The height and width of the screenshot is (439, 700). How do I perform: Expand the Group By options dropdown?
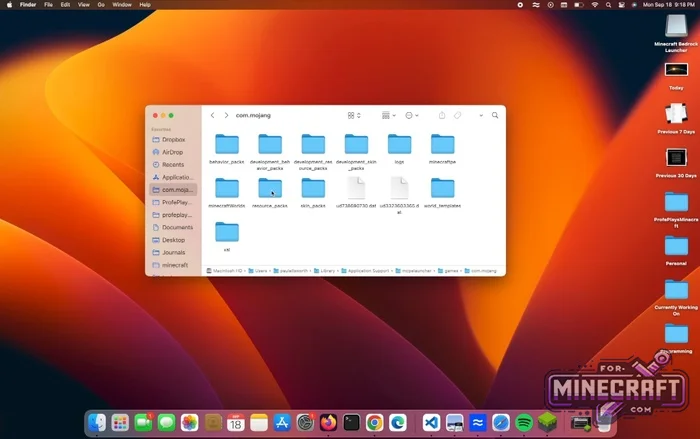pos(388,116)
